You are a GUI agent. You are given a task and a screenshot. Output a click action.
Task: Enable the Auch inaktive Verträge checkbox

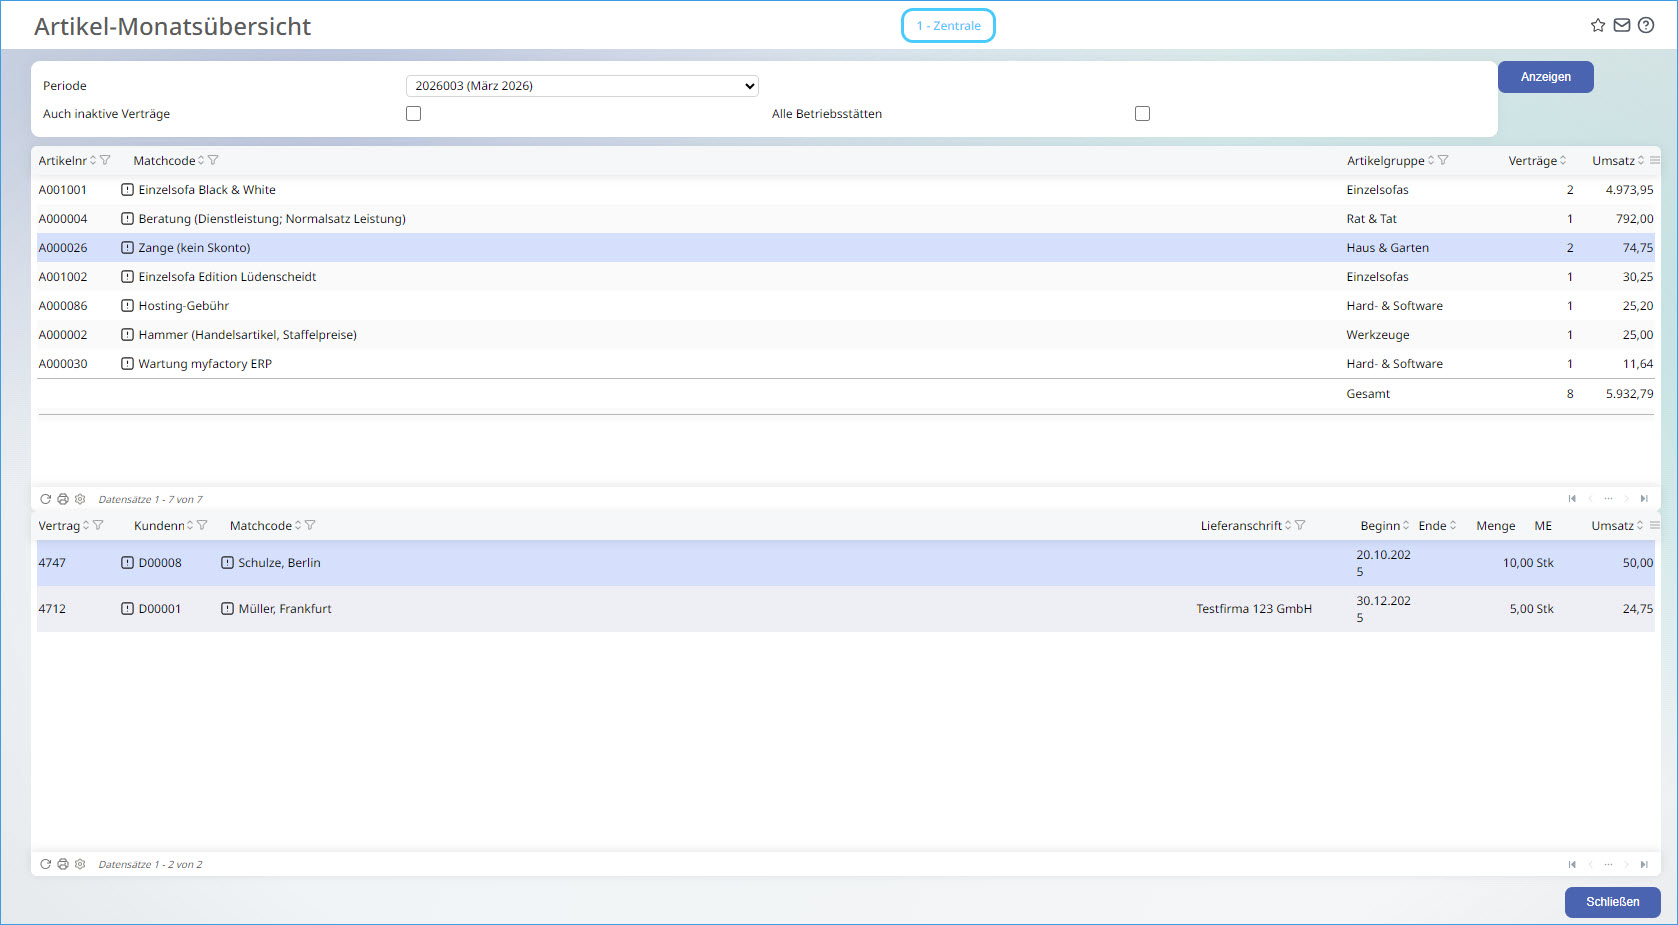(413, 114)
